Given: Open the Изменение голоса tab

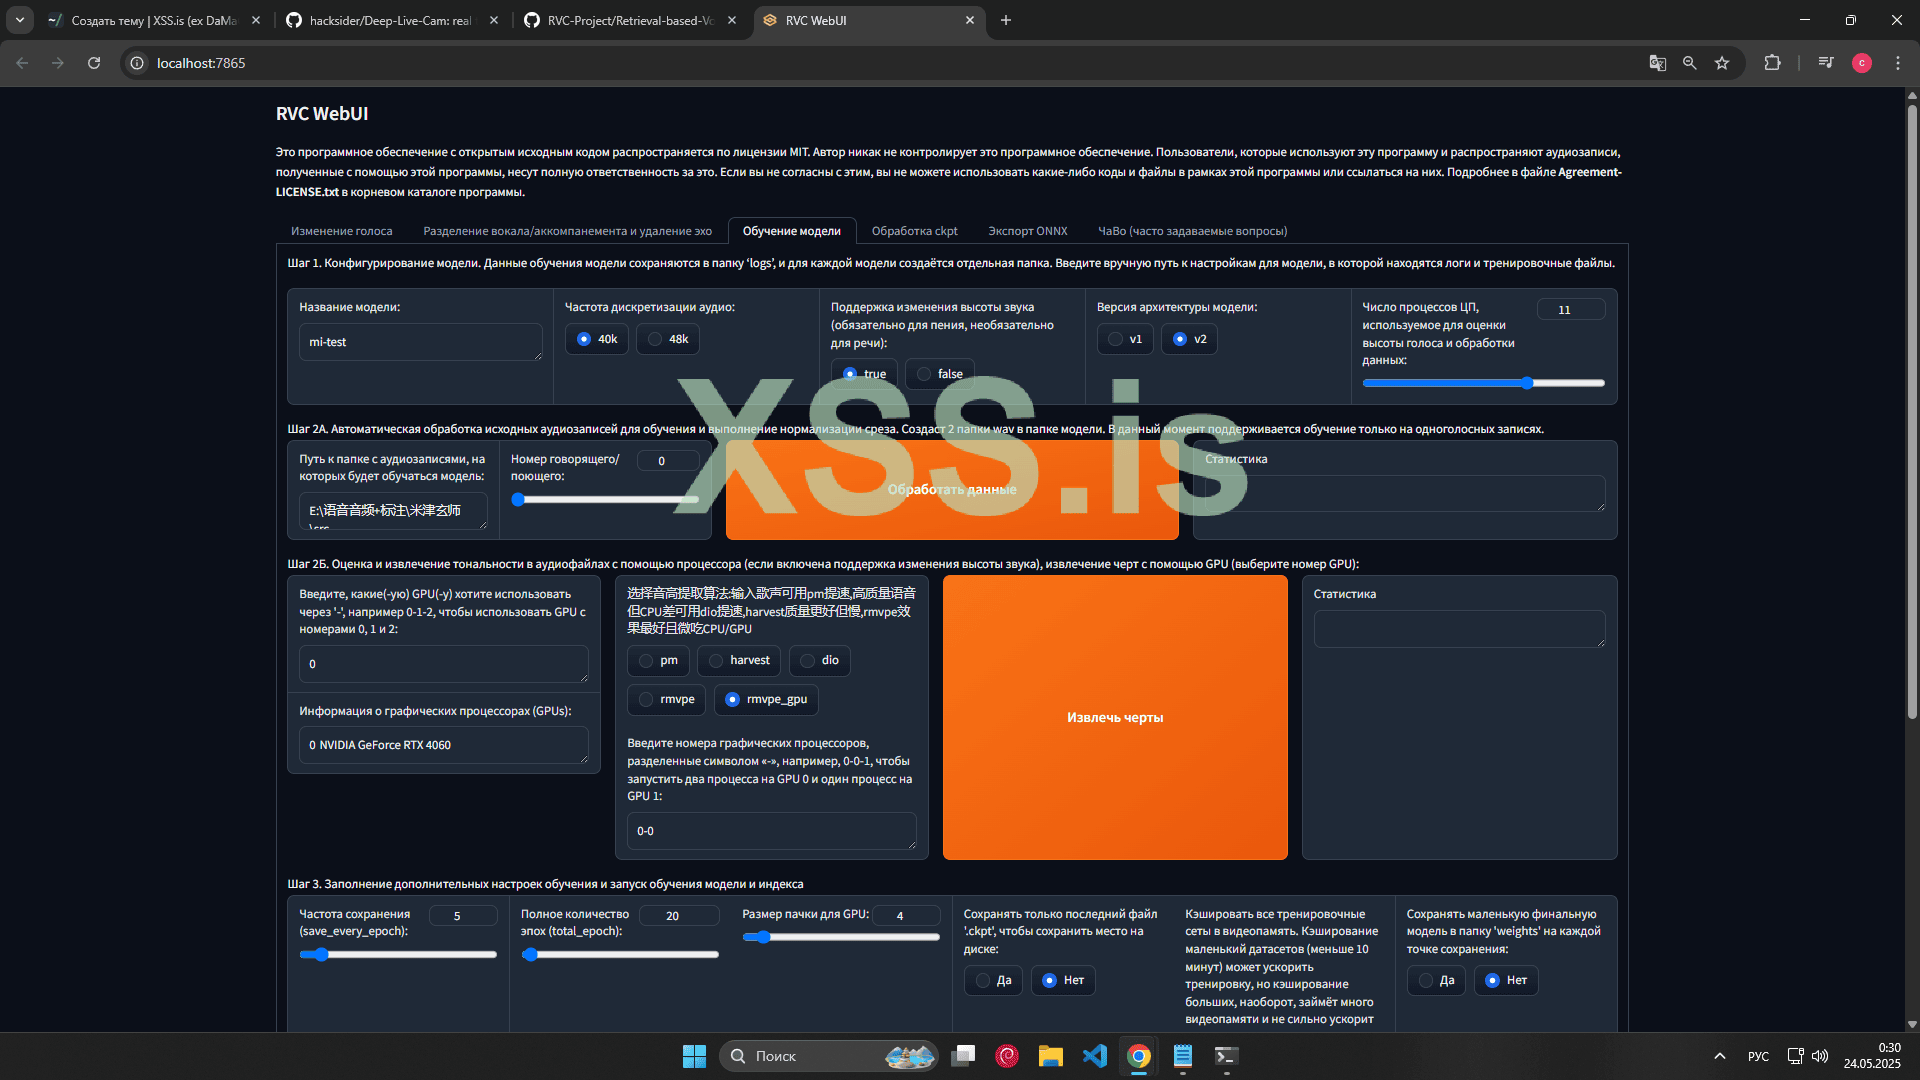Looking at the screenshot, I should 341,231.
